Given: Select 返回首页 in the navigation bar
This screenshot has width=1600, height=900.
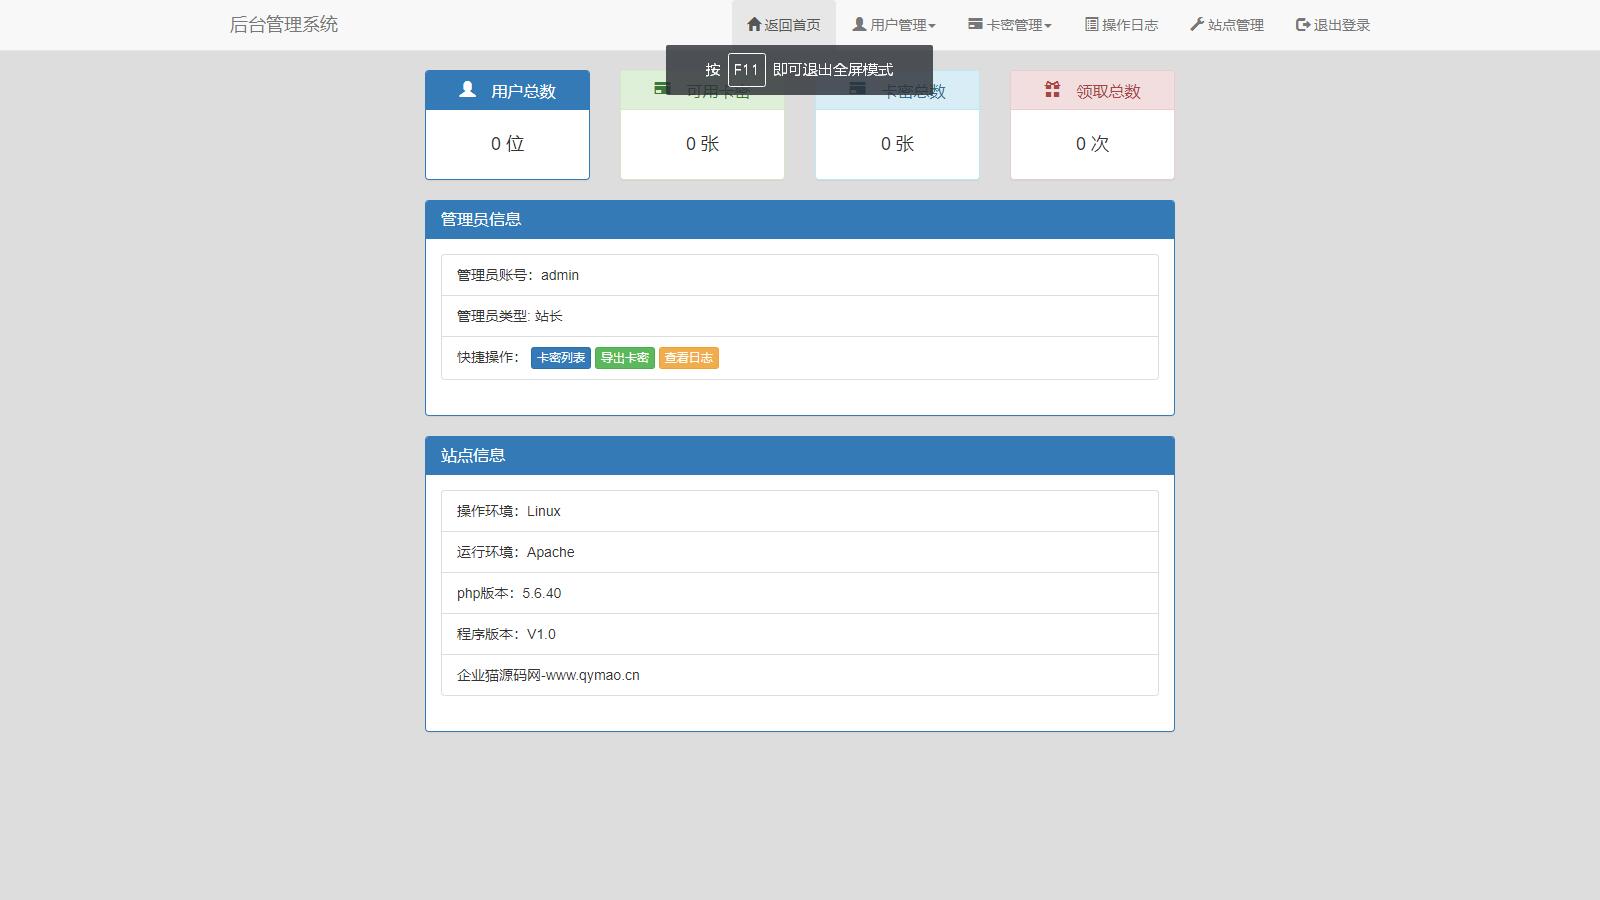Looking at the screenshot, I should click(784, 24).
